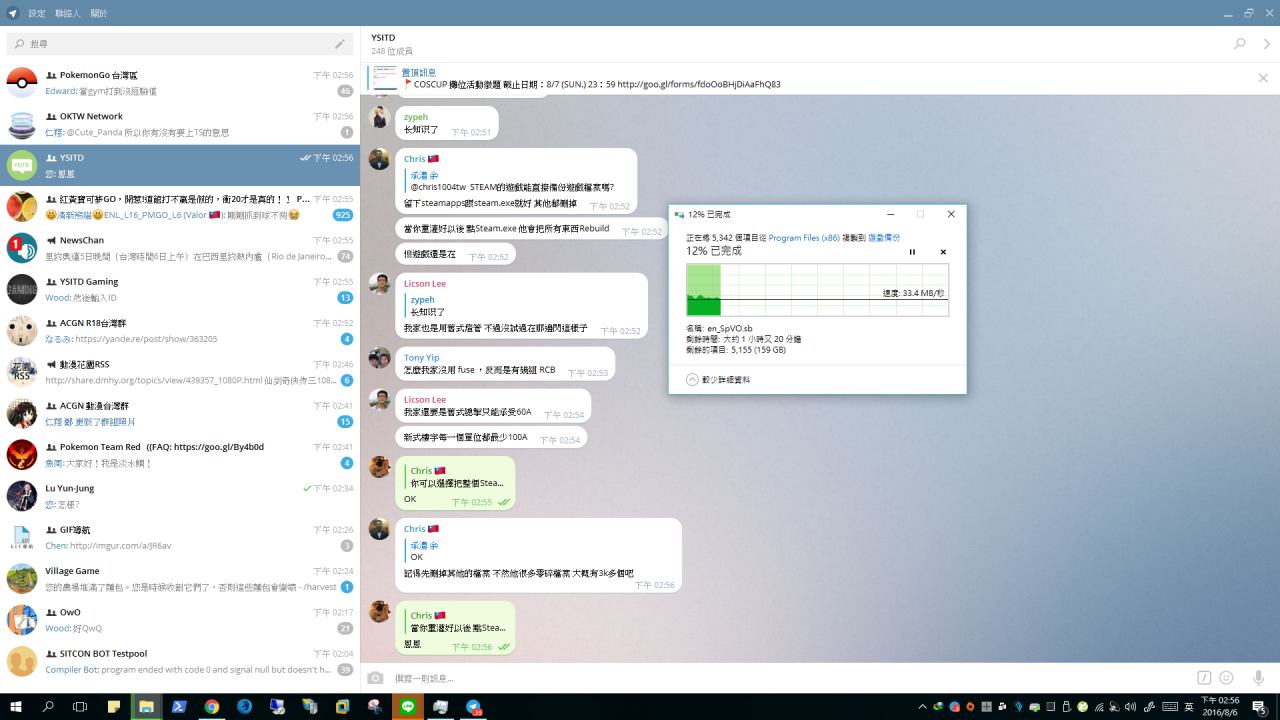
Task: Launch Google Chrome from the taskbar
Action: [x=212, y=706]
